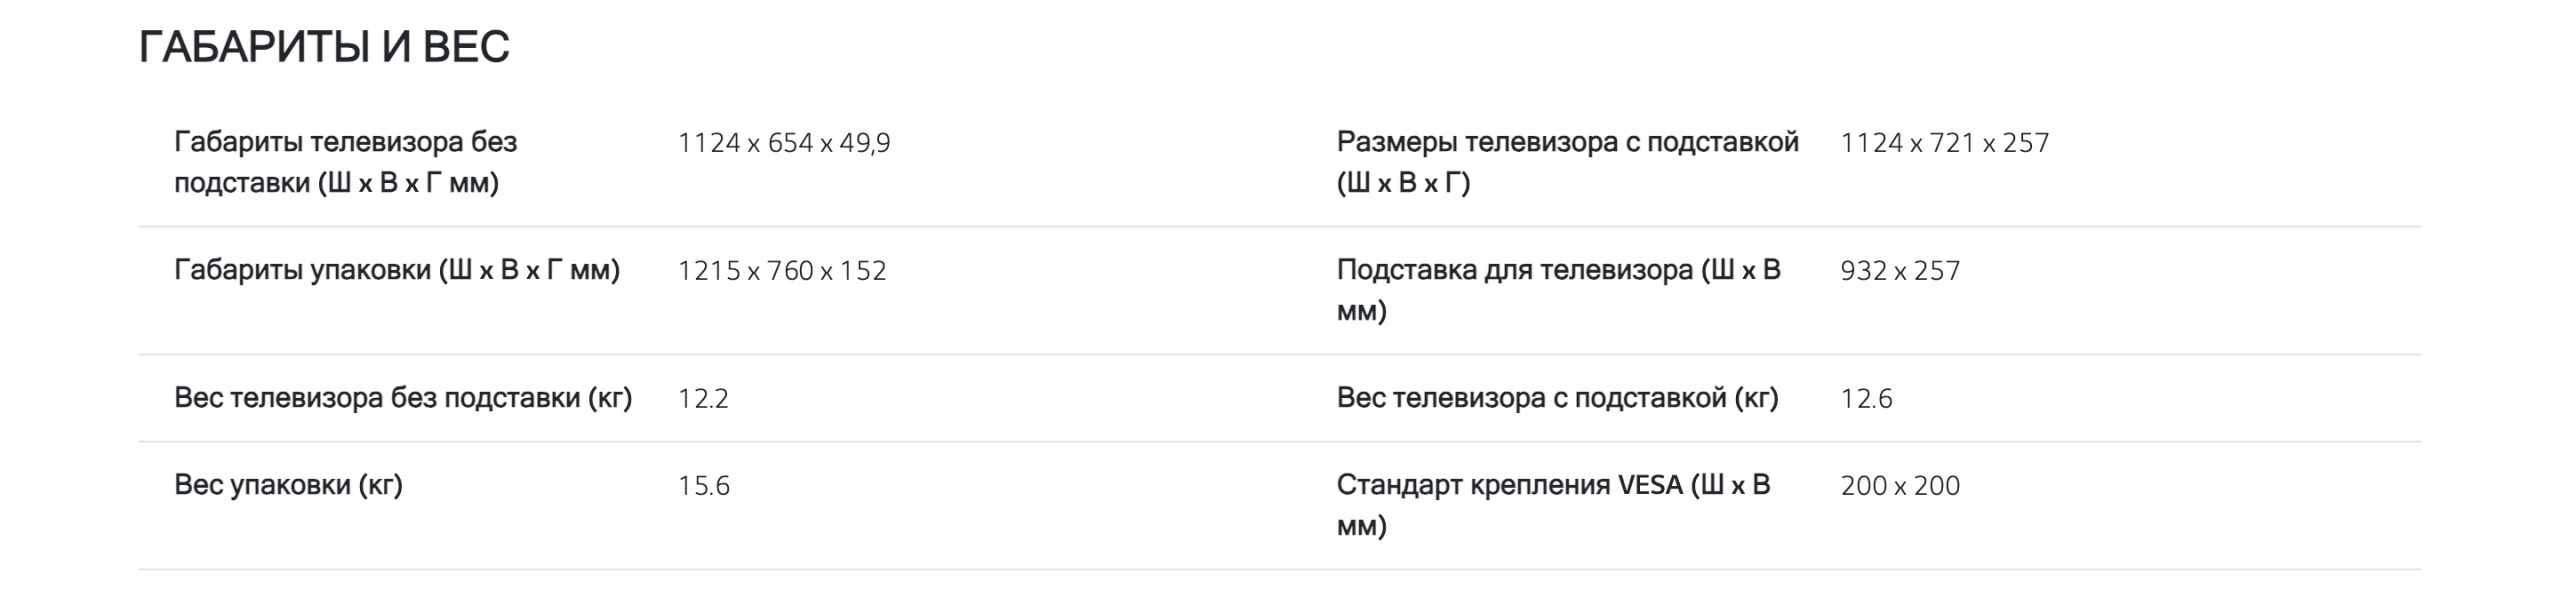Viewport: 2560px width, 613px height.
Task: Click the value '1124 x 721 x 257'
Action: pyautogui.click(x=1944, y=144)
